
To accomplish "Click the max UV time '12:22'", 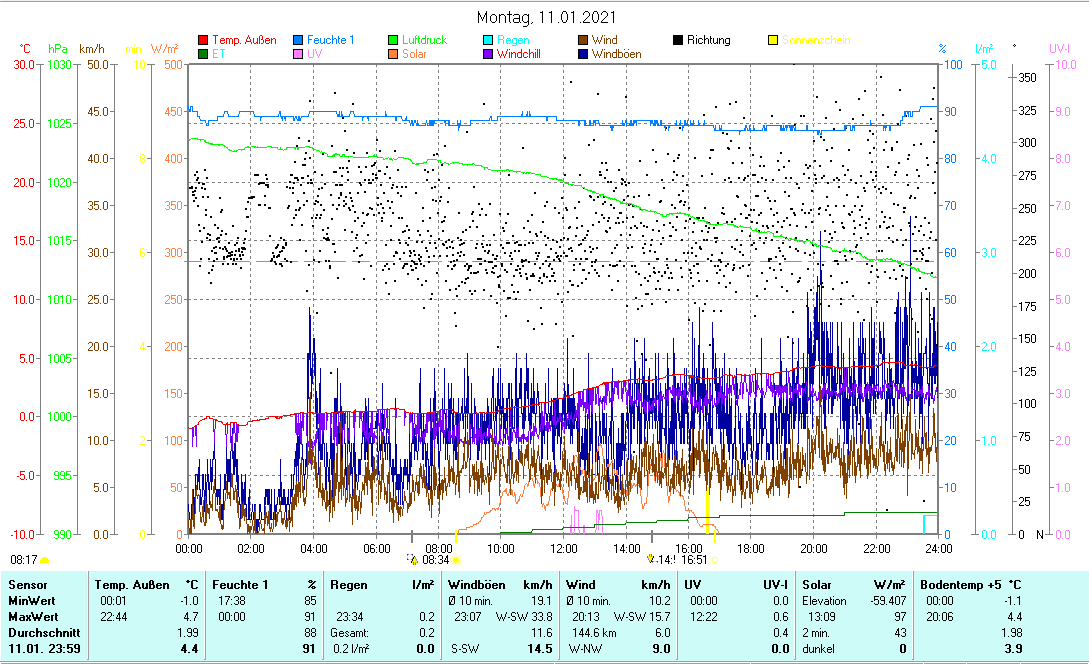I will tap(704, 617).
